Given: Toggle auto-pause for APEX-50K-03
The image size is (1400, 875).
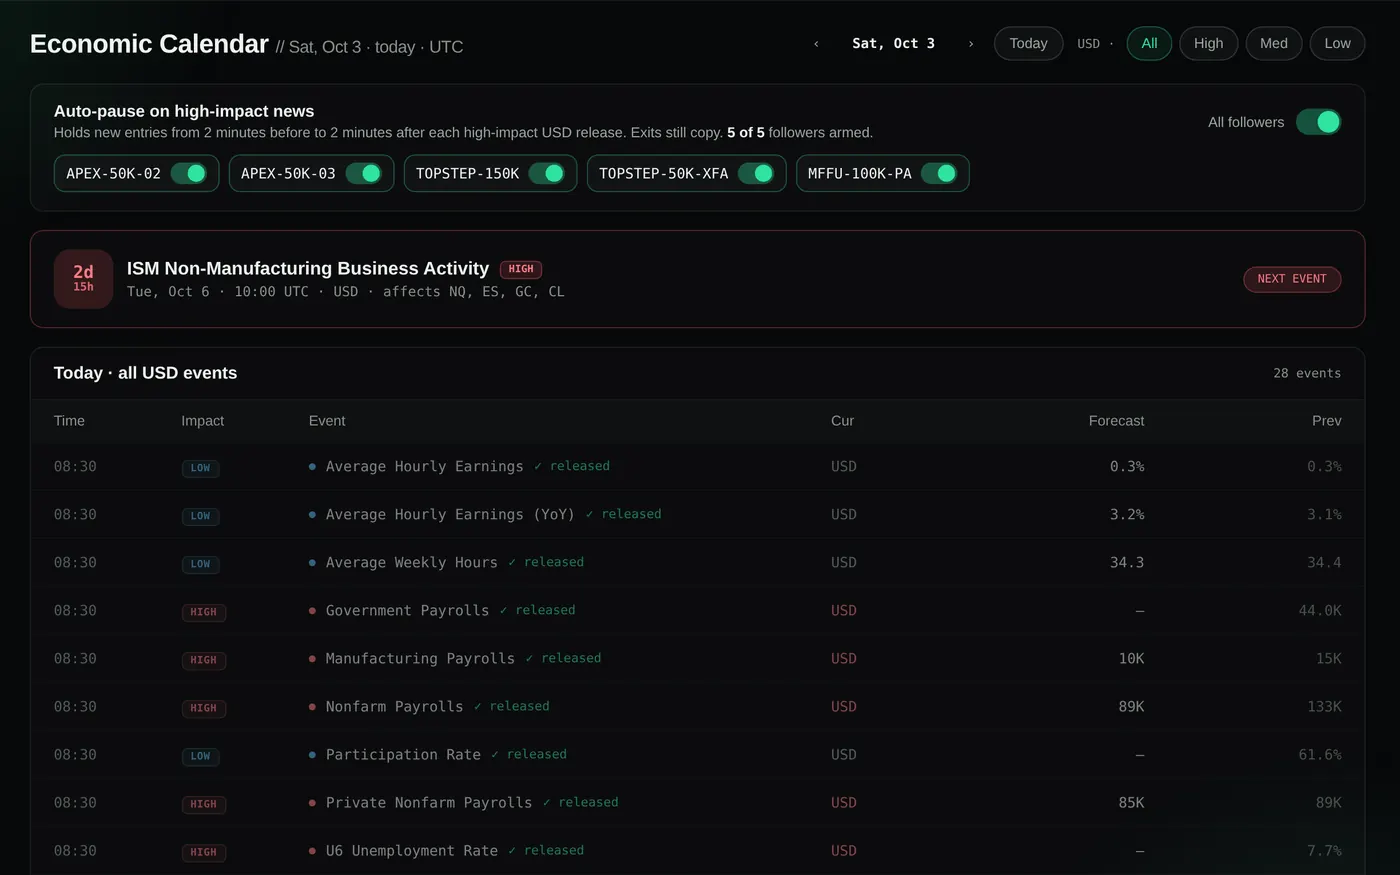Looking at the screenshot, I should click(x=364, y=173).
